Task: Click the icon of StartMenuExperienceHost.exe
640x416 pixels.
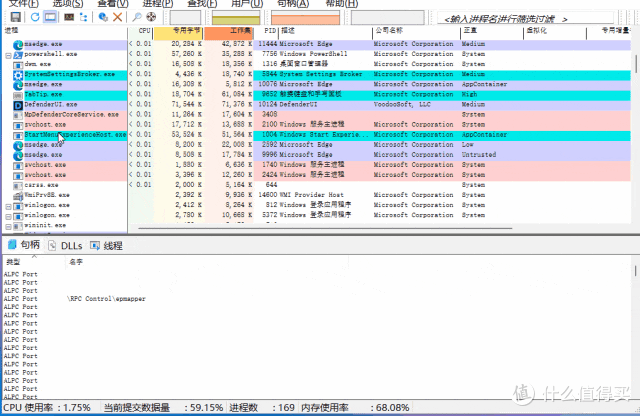Action: [18, 135]
